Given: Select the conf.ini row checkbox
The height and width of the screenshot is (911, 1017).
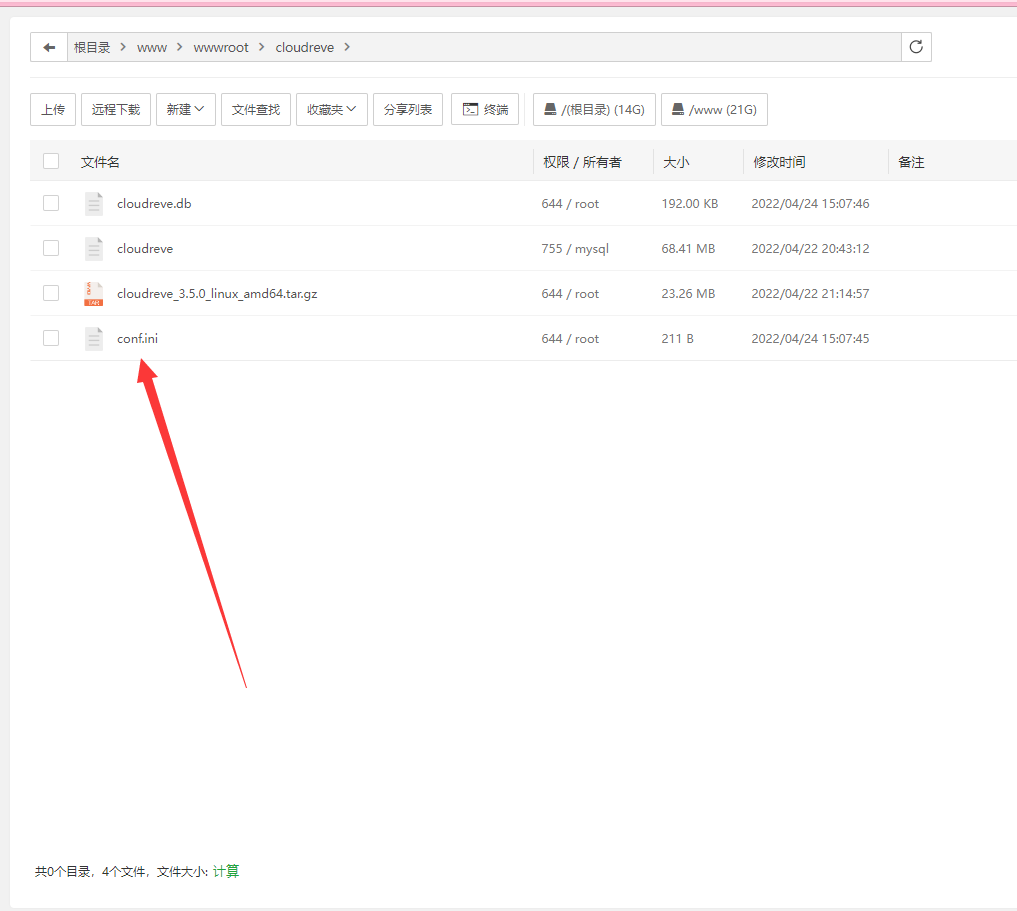Looking at the screenshot, I should (x=51, y=338).
